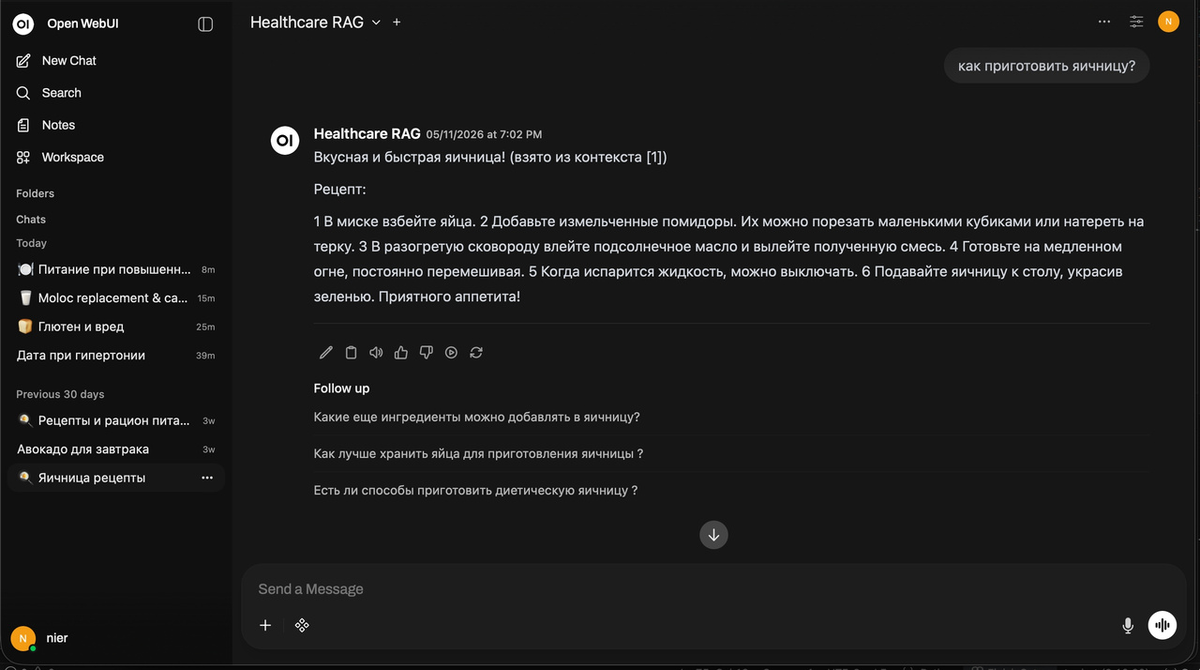Start voice call mode with waveform button

pyautogui.click(x=1162, y=625)
